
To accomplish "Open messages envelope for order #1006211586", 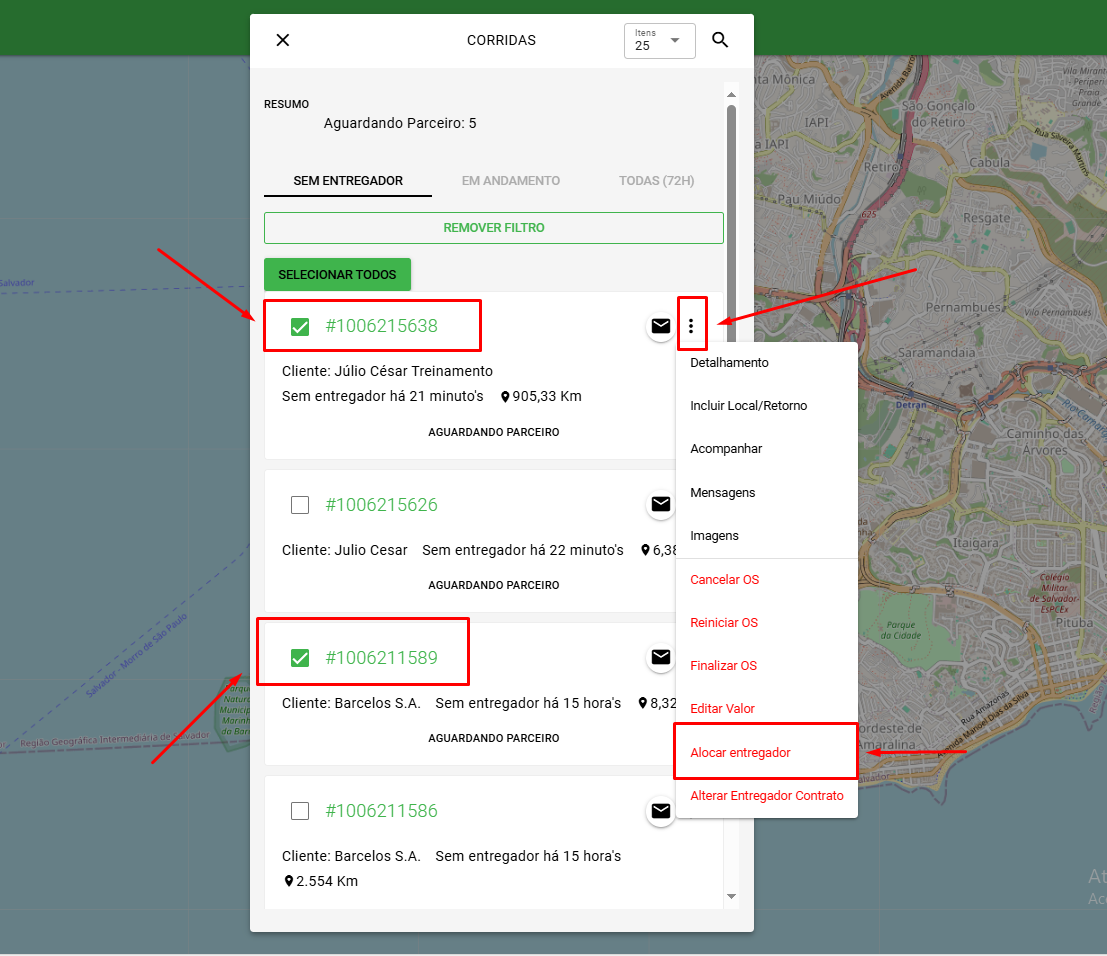I will pyautogui.click(x=661, y=811).
